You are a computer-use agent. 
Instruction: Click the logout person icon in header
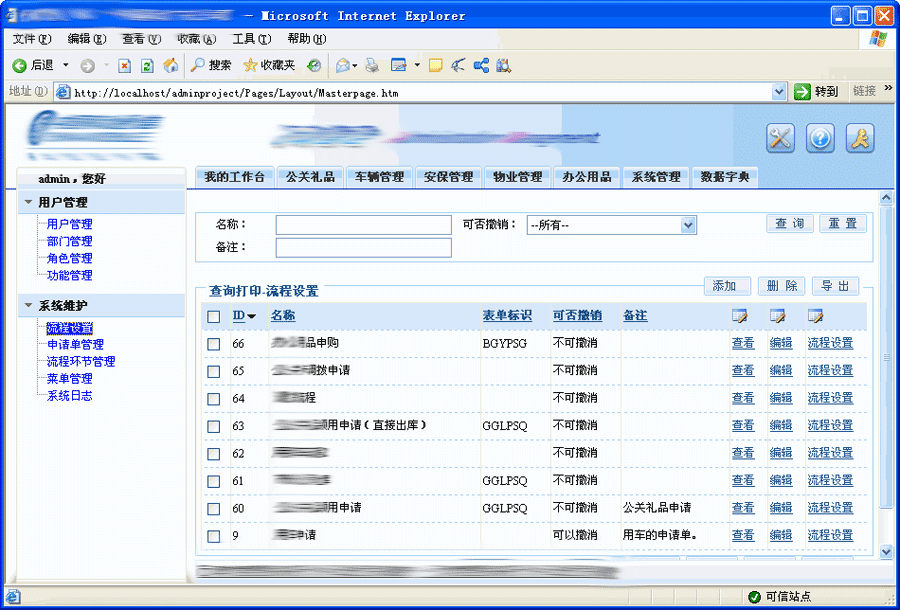click(x=860, y=139)
